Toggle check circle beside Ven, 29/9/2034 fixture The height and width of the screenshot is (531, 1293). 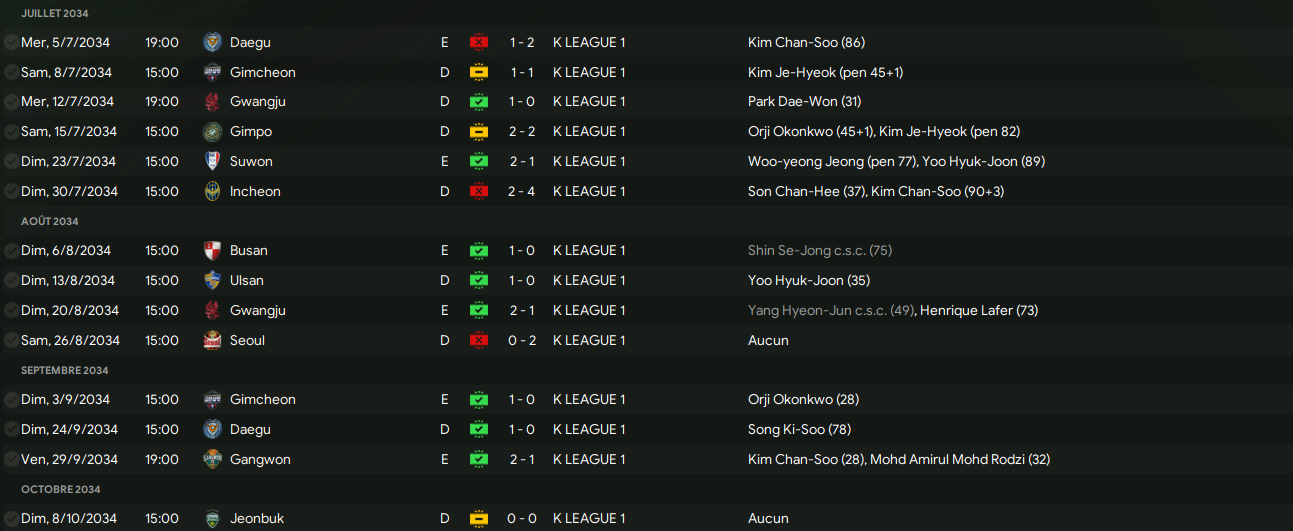(x=11, y=459)
